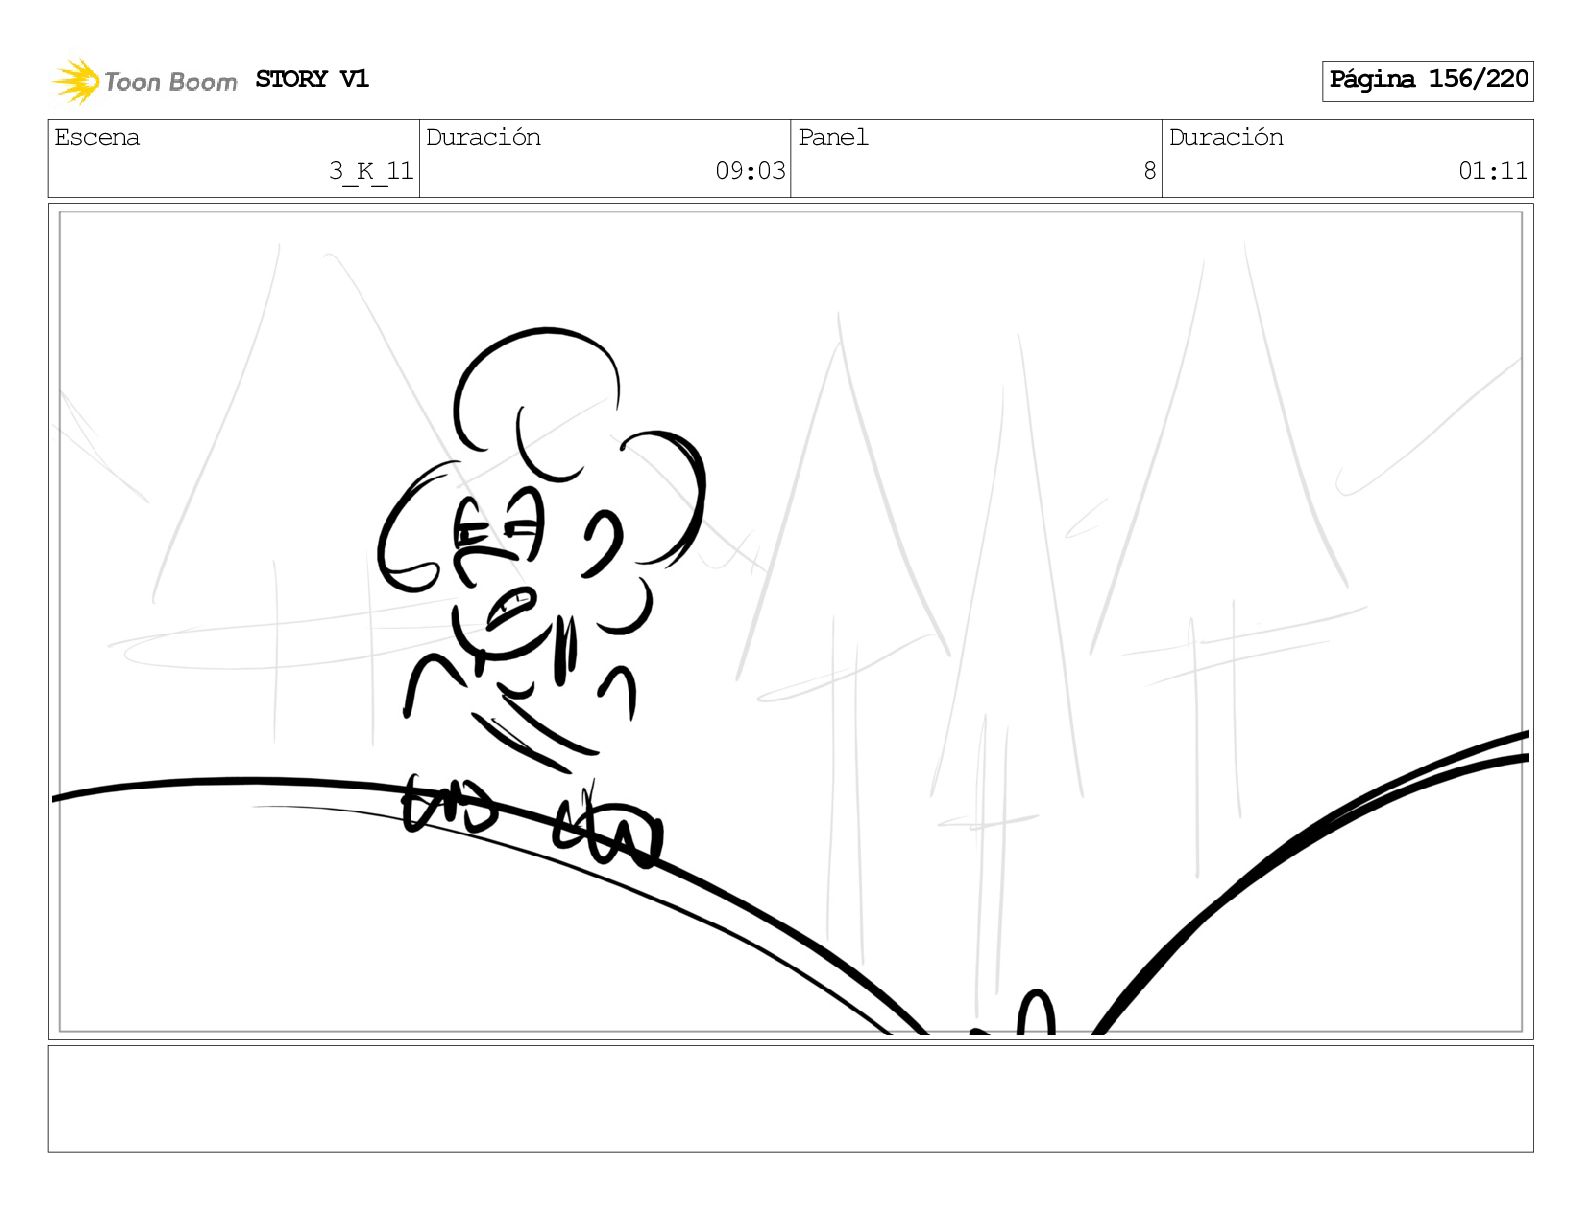The height and width of the screenshot is (1224, 1584).
Task: Click the scene duration value 09:03
Action: 750,171
